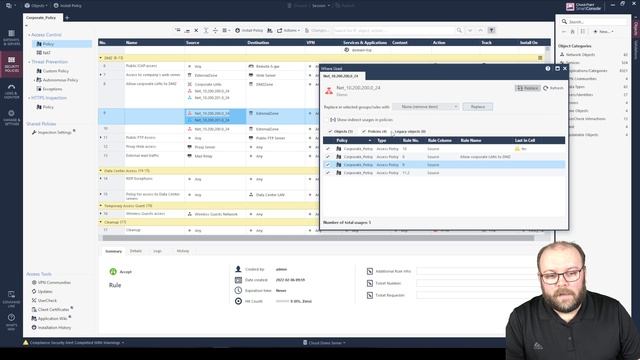
Task: Uncheck the rule 10 usage row checkbox
Action: [328, 149]
